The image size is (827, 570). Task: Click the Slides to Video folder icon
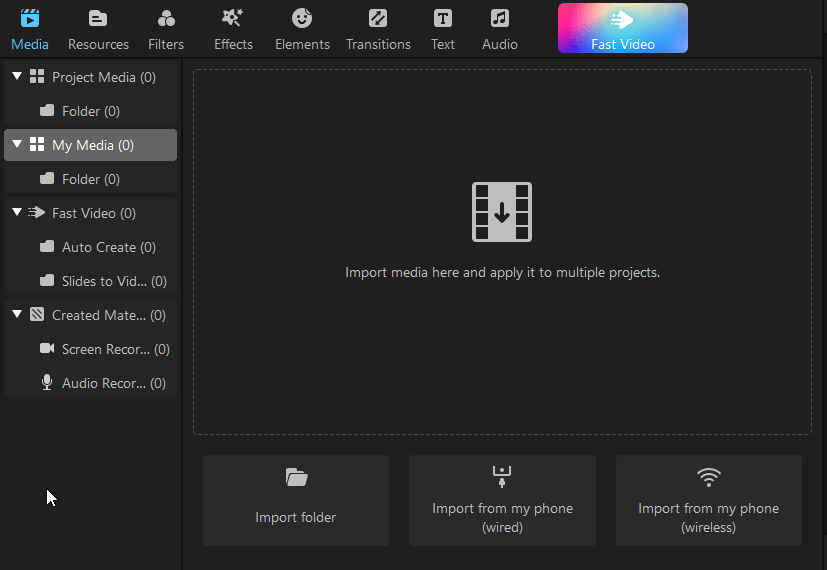coord(47,280)
